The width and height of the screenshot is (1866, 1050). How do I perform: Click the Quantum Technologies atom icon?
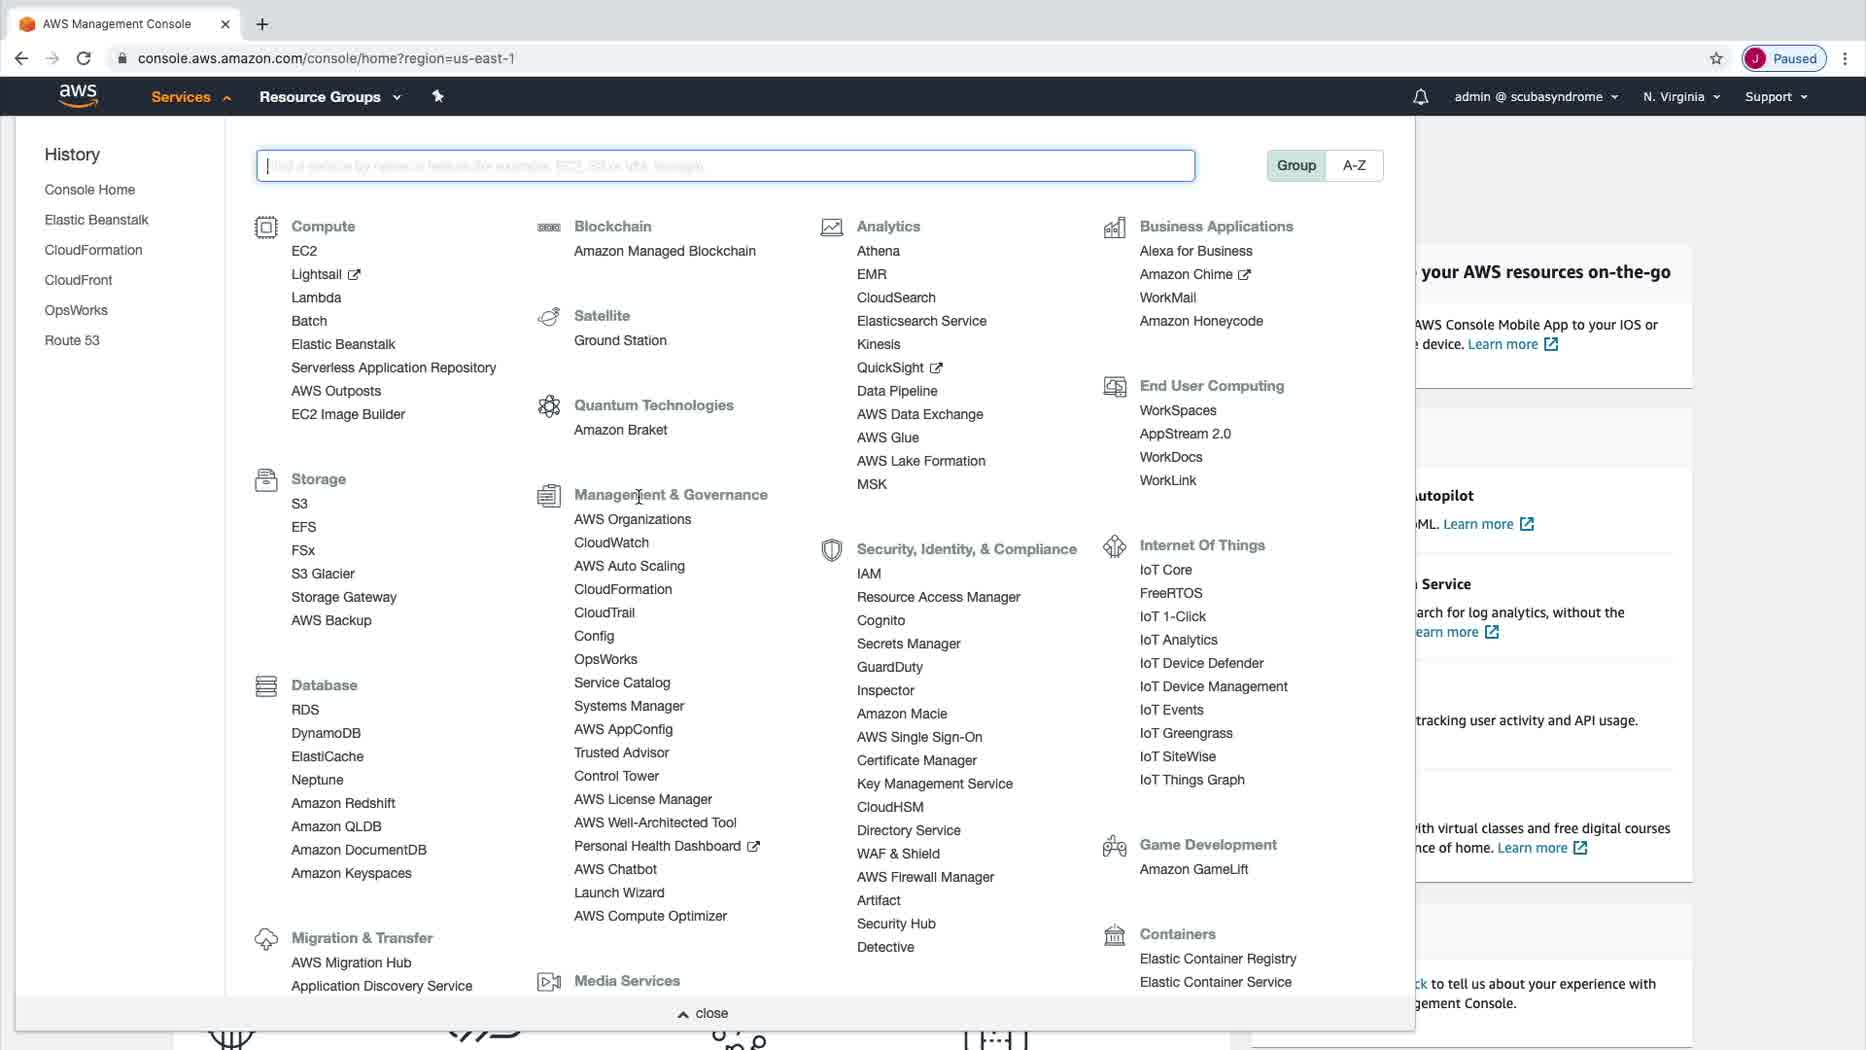tap(549, 406)
